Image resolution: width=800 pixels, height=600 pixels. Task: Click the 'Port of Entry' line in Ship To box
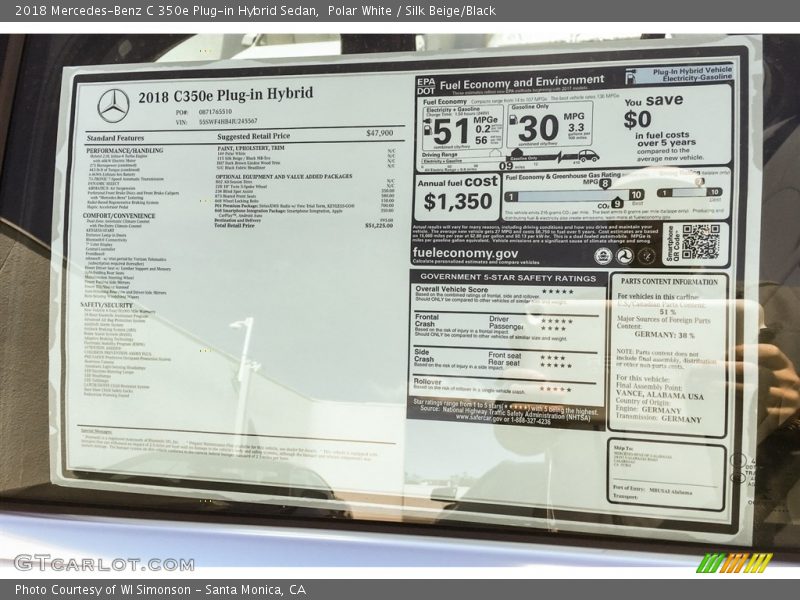[653, 490]
